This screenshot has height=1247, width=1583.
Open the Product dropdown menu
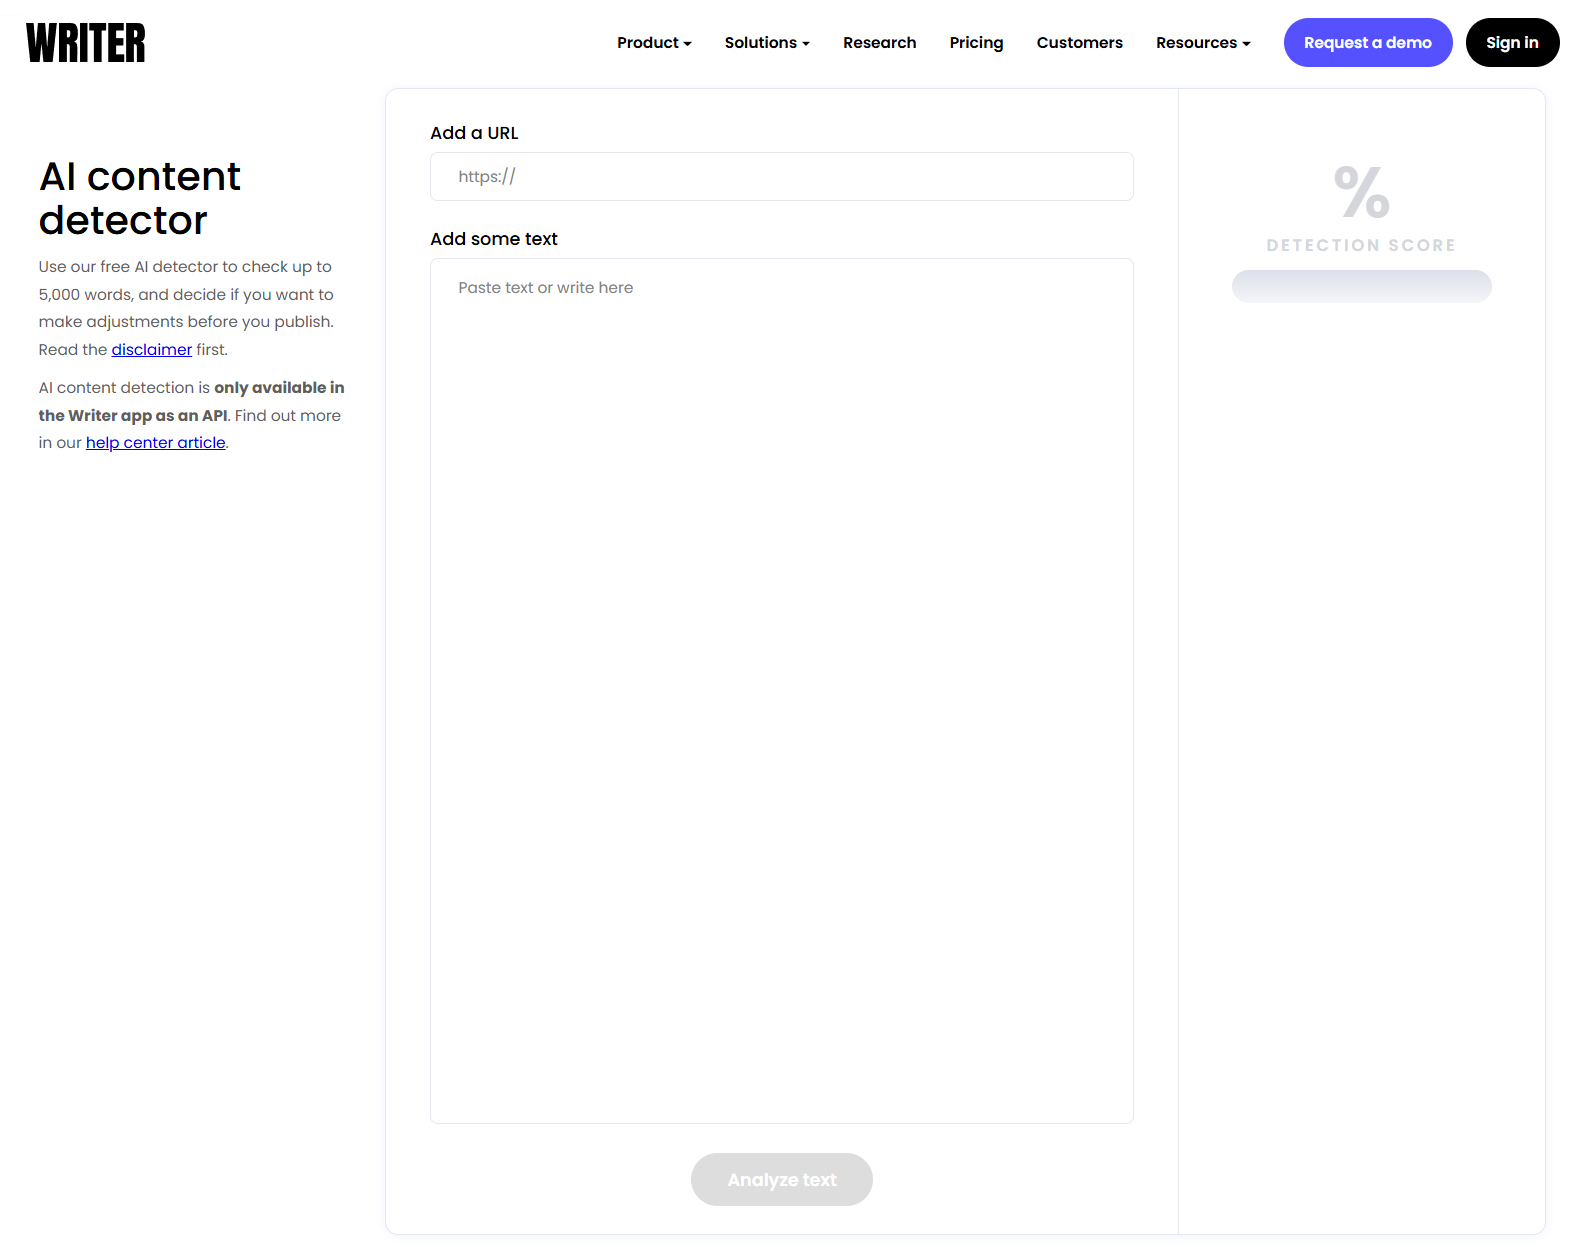click(x=654, y=43)
